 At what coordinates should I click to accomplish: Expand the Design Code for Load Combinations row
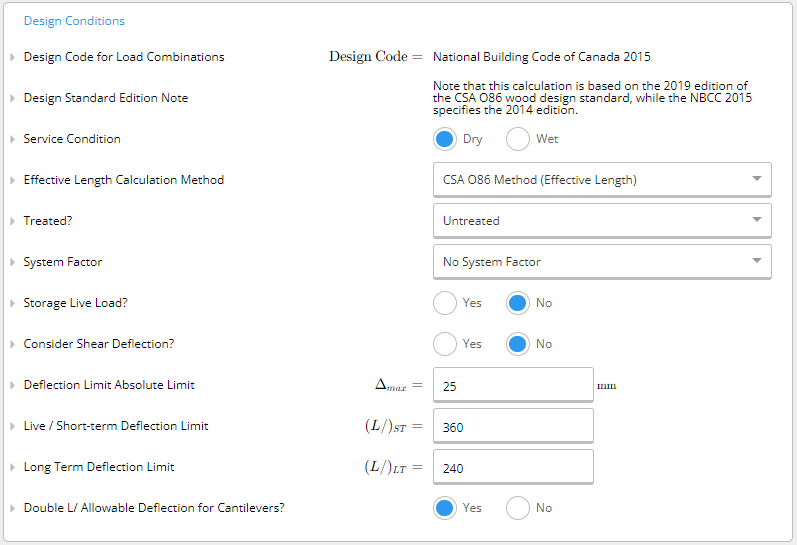pos(13,57)
